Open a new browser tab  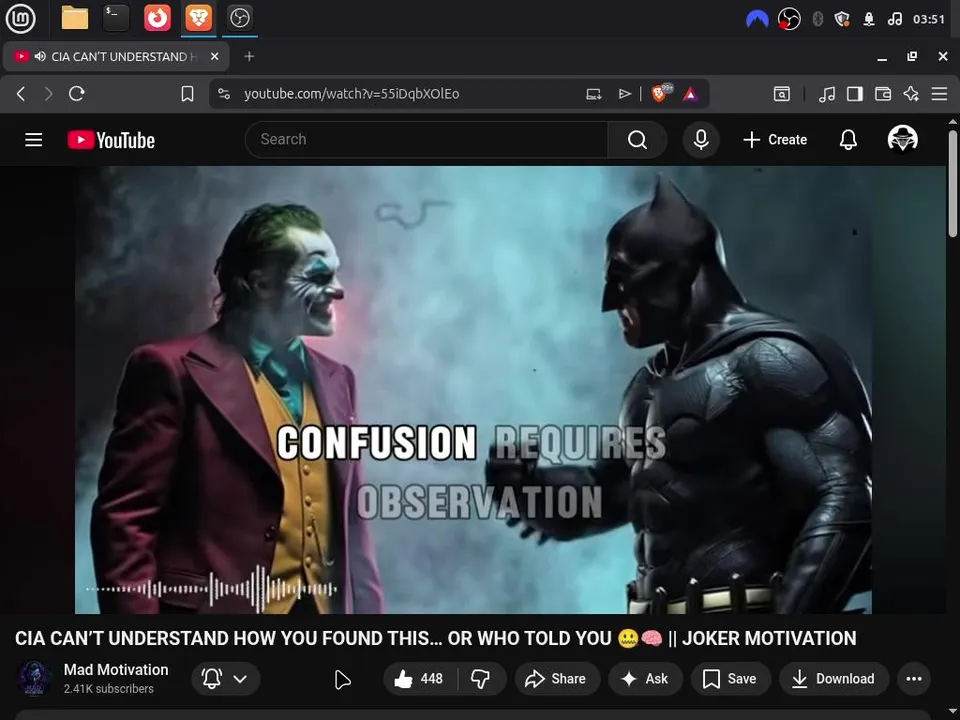coord(249,56)
